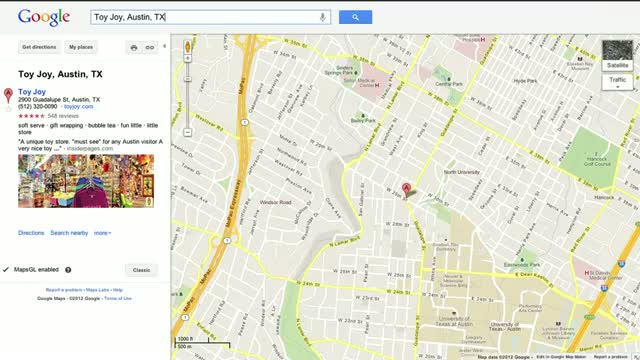Click the North University map label
The image size is (640, 360).
click(461, 172)
